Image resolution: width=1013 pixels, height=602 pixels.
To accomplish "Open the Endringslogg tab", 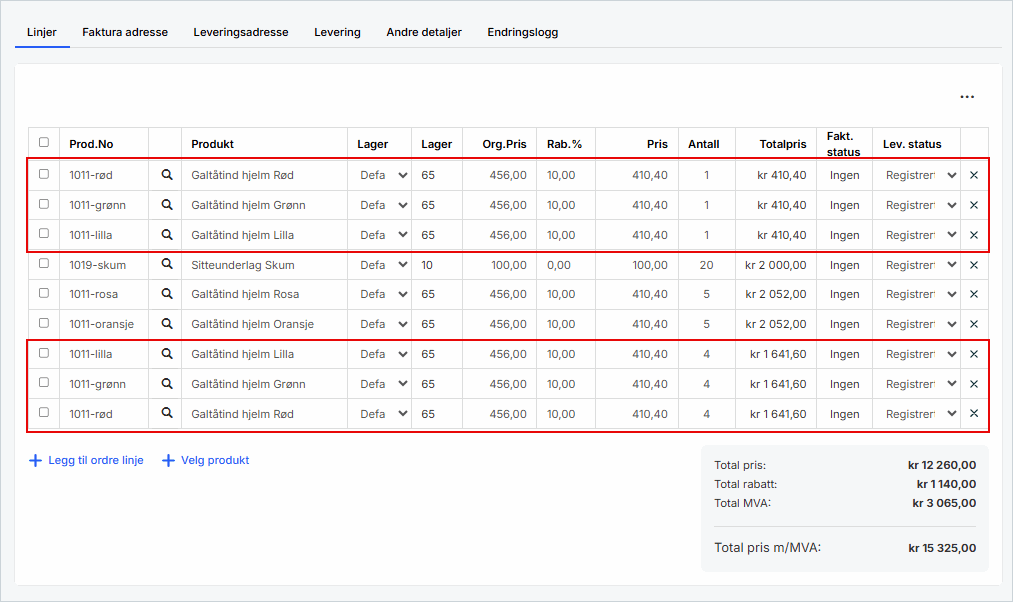I will click(x=522, y=32).
